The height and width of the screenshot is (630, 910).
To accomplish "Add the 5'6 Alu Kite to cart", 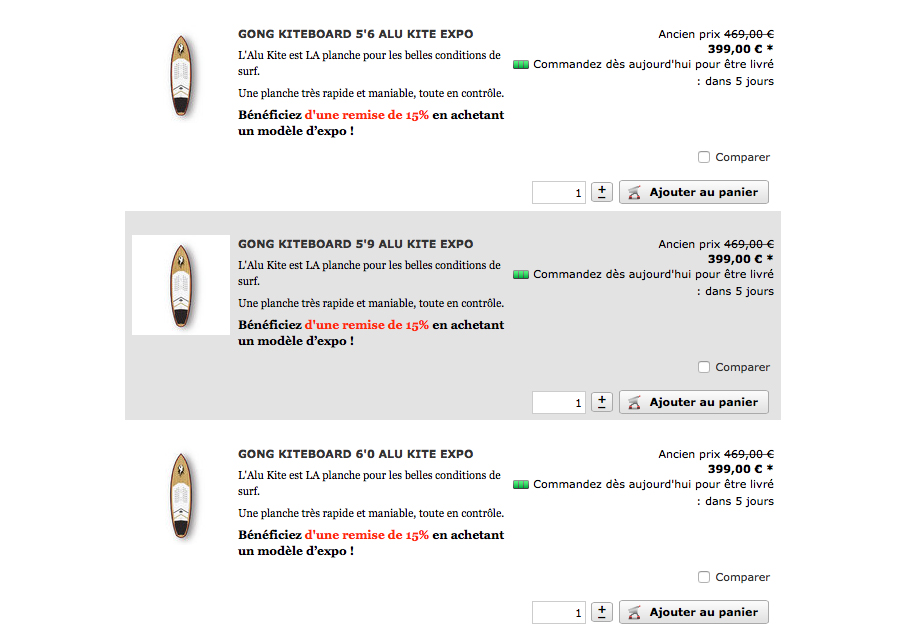I will click(694, 192).
